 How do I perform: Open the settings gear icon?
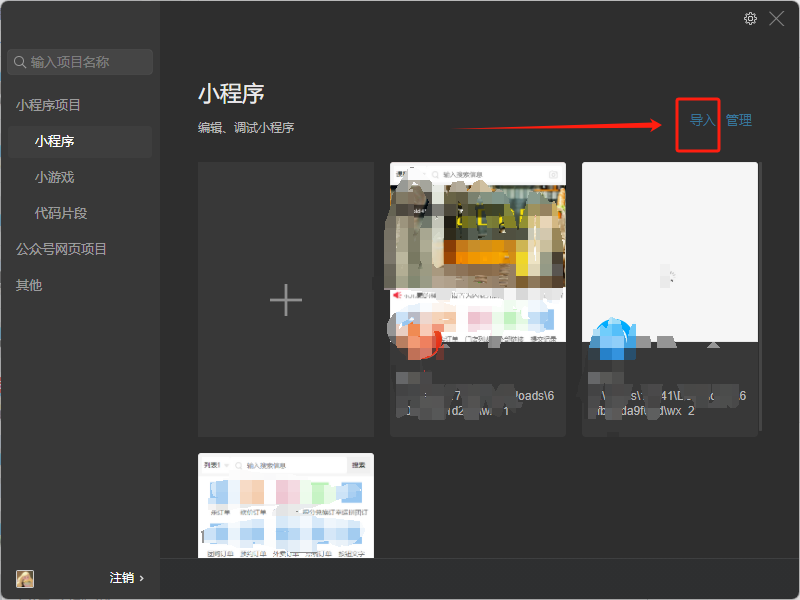[751, 19]
